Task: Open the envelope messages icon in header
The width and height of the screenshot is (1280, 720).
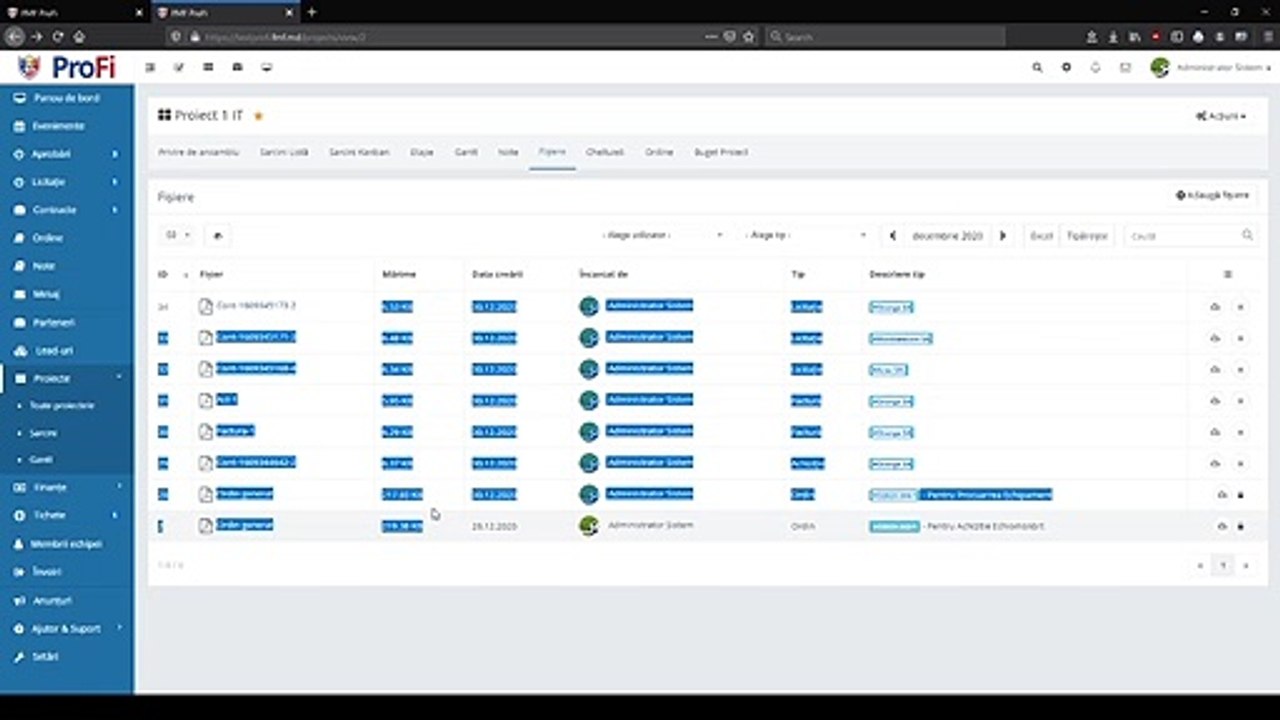Action: tap(1125, 67)
